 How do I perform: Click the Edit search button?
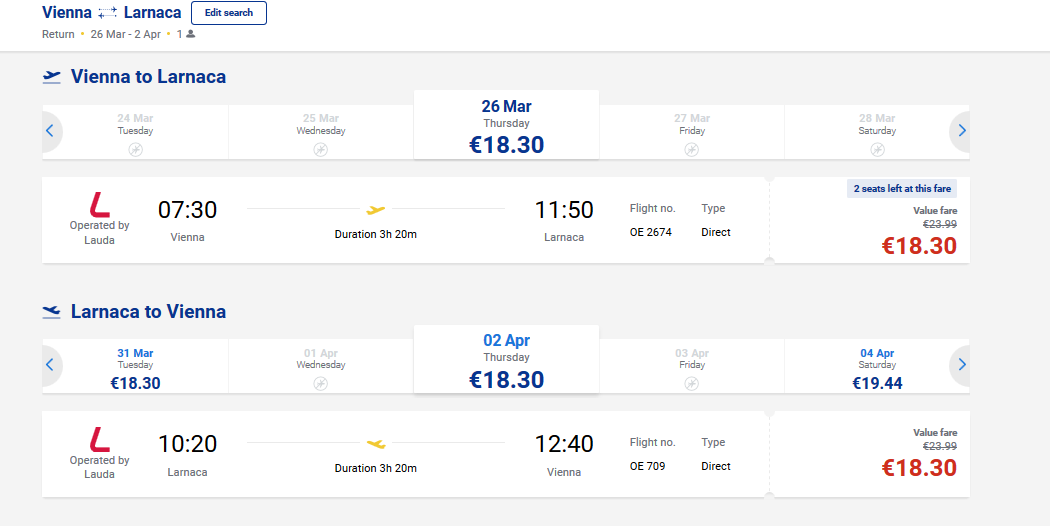229,13
